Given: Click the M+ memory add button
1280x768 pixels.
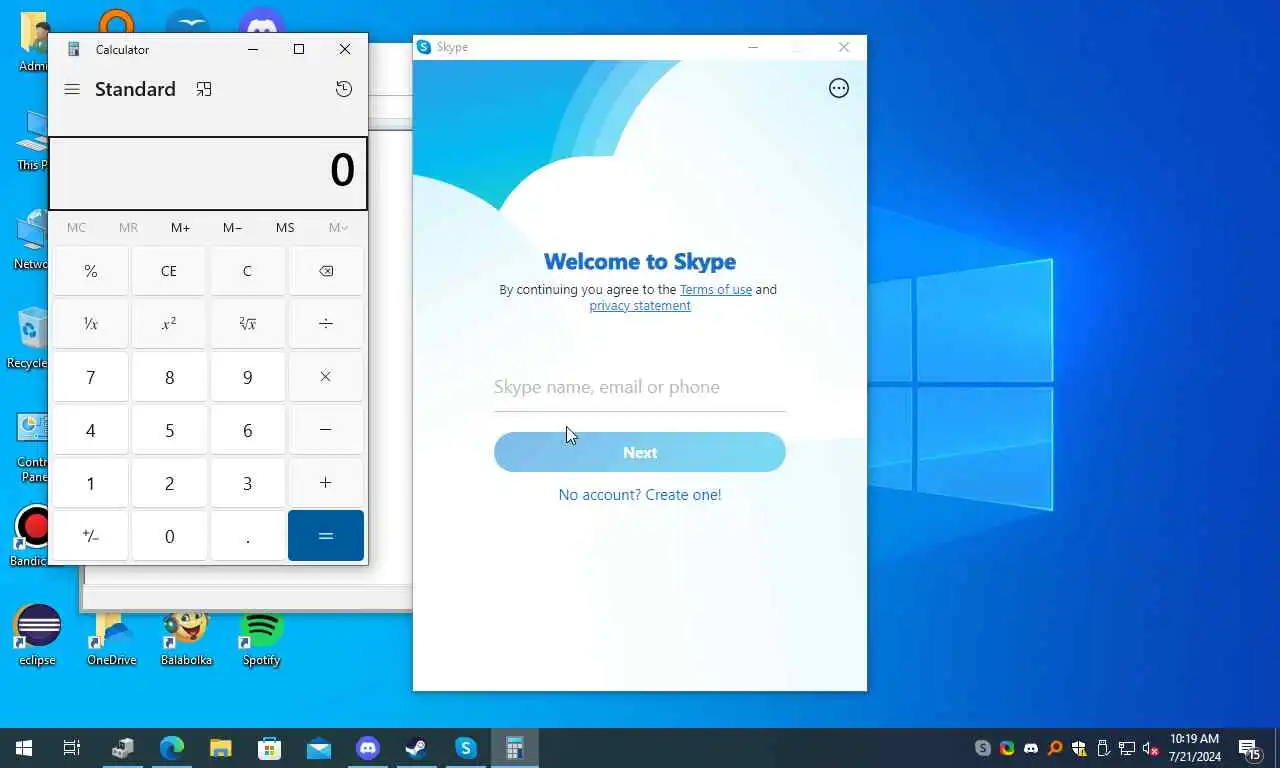Looking at the screenshot, I should coord(180,228).
